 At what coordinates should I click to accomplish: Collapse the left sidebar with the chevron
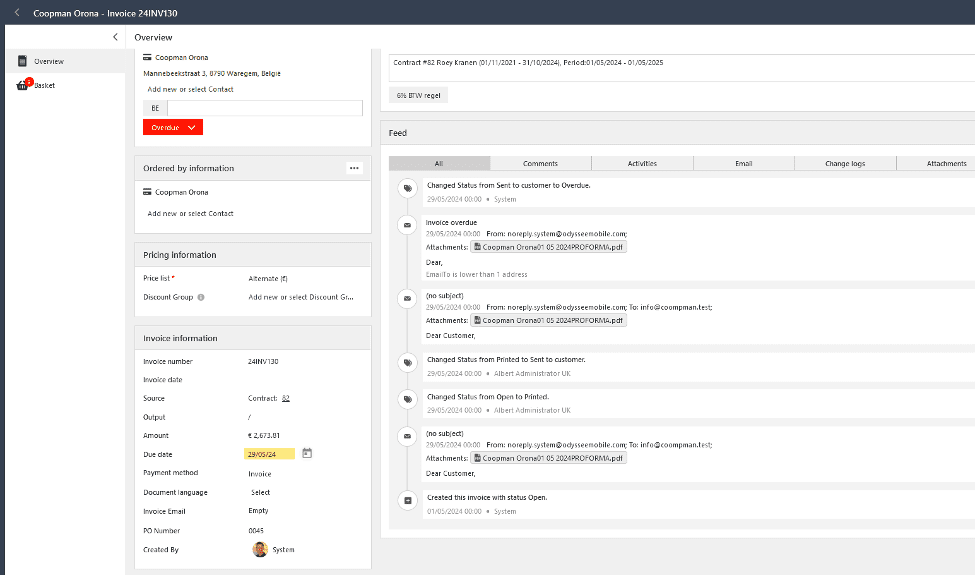(x=115, y=37)
